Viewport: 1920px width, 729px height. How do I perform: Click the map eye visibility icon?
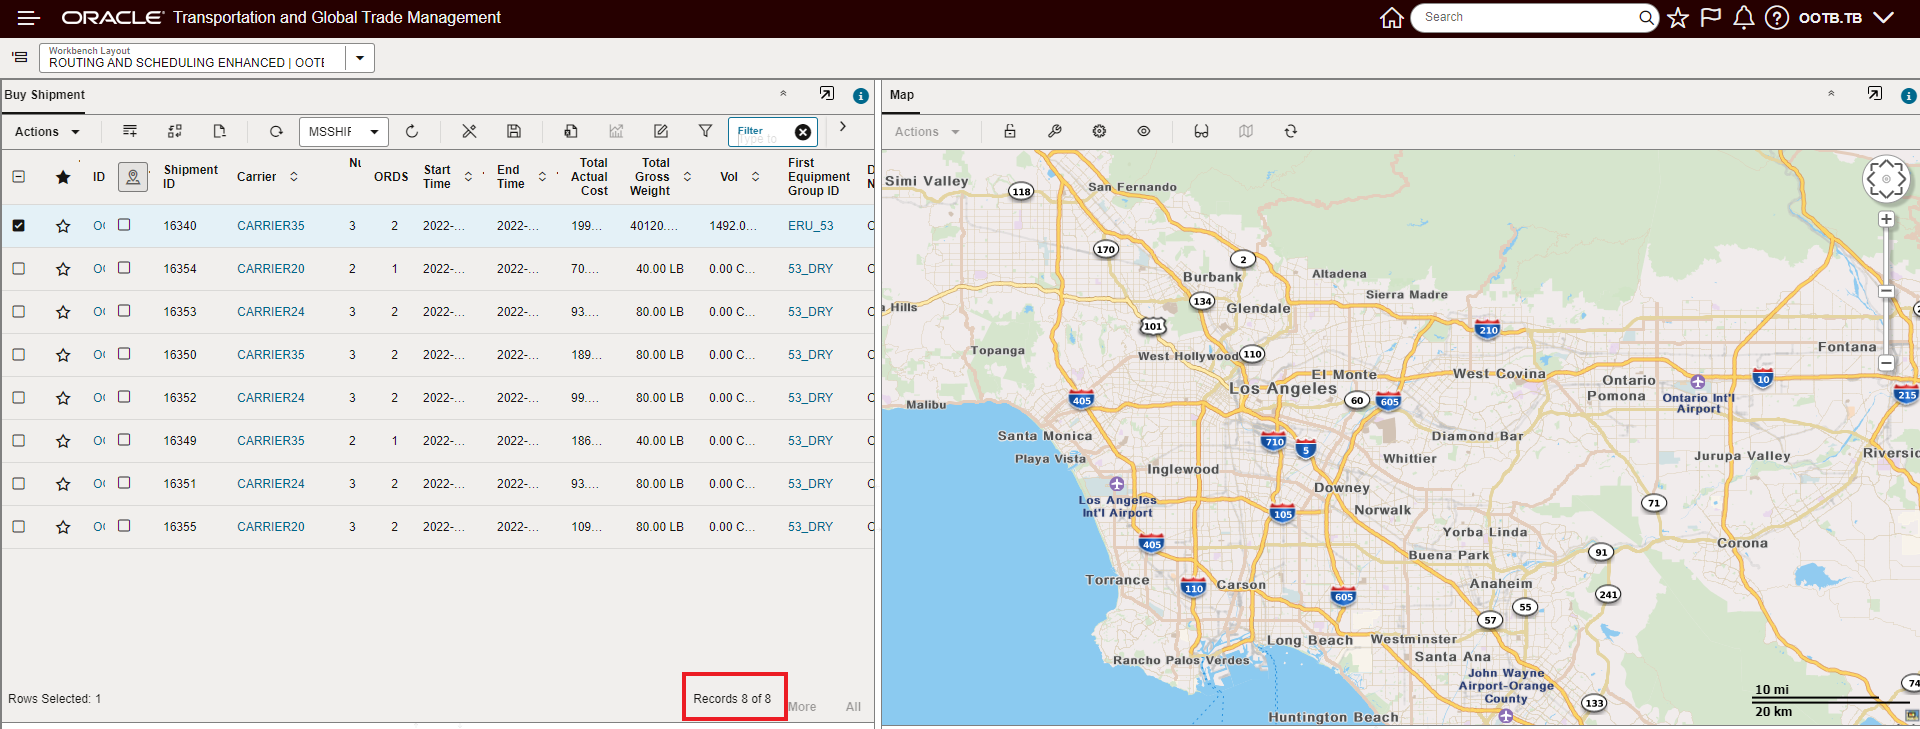tap(1144, 131)
